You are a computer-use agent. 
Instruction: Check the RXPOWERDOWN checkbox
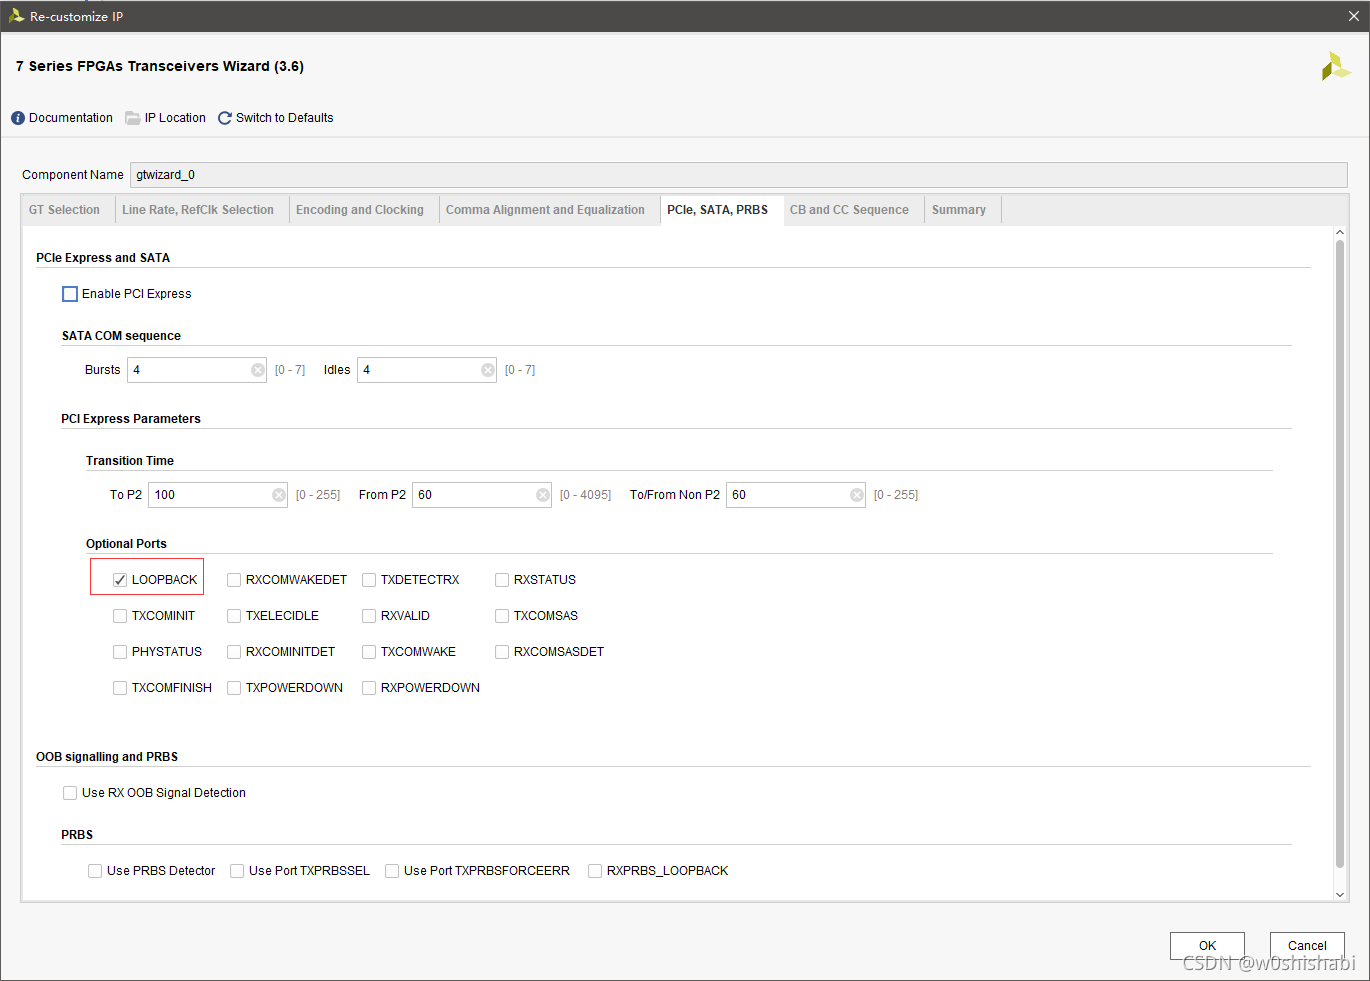coord(369,688)
